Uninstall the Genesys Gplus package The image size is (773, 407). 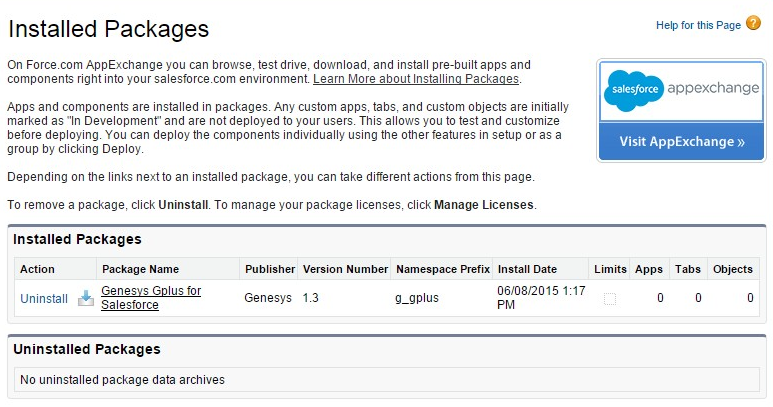pyautogui.click(x=44, y=299)
